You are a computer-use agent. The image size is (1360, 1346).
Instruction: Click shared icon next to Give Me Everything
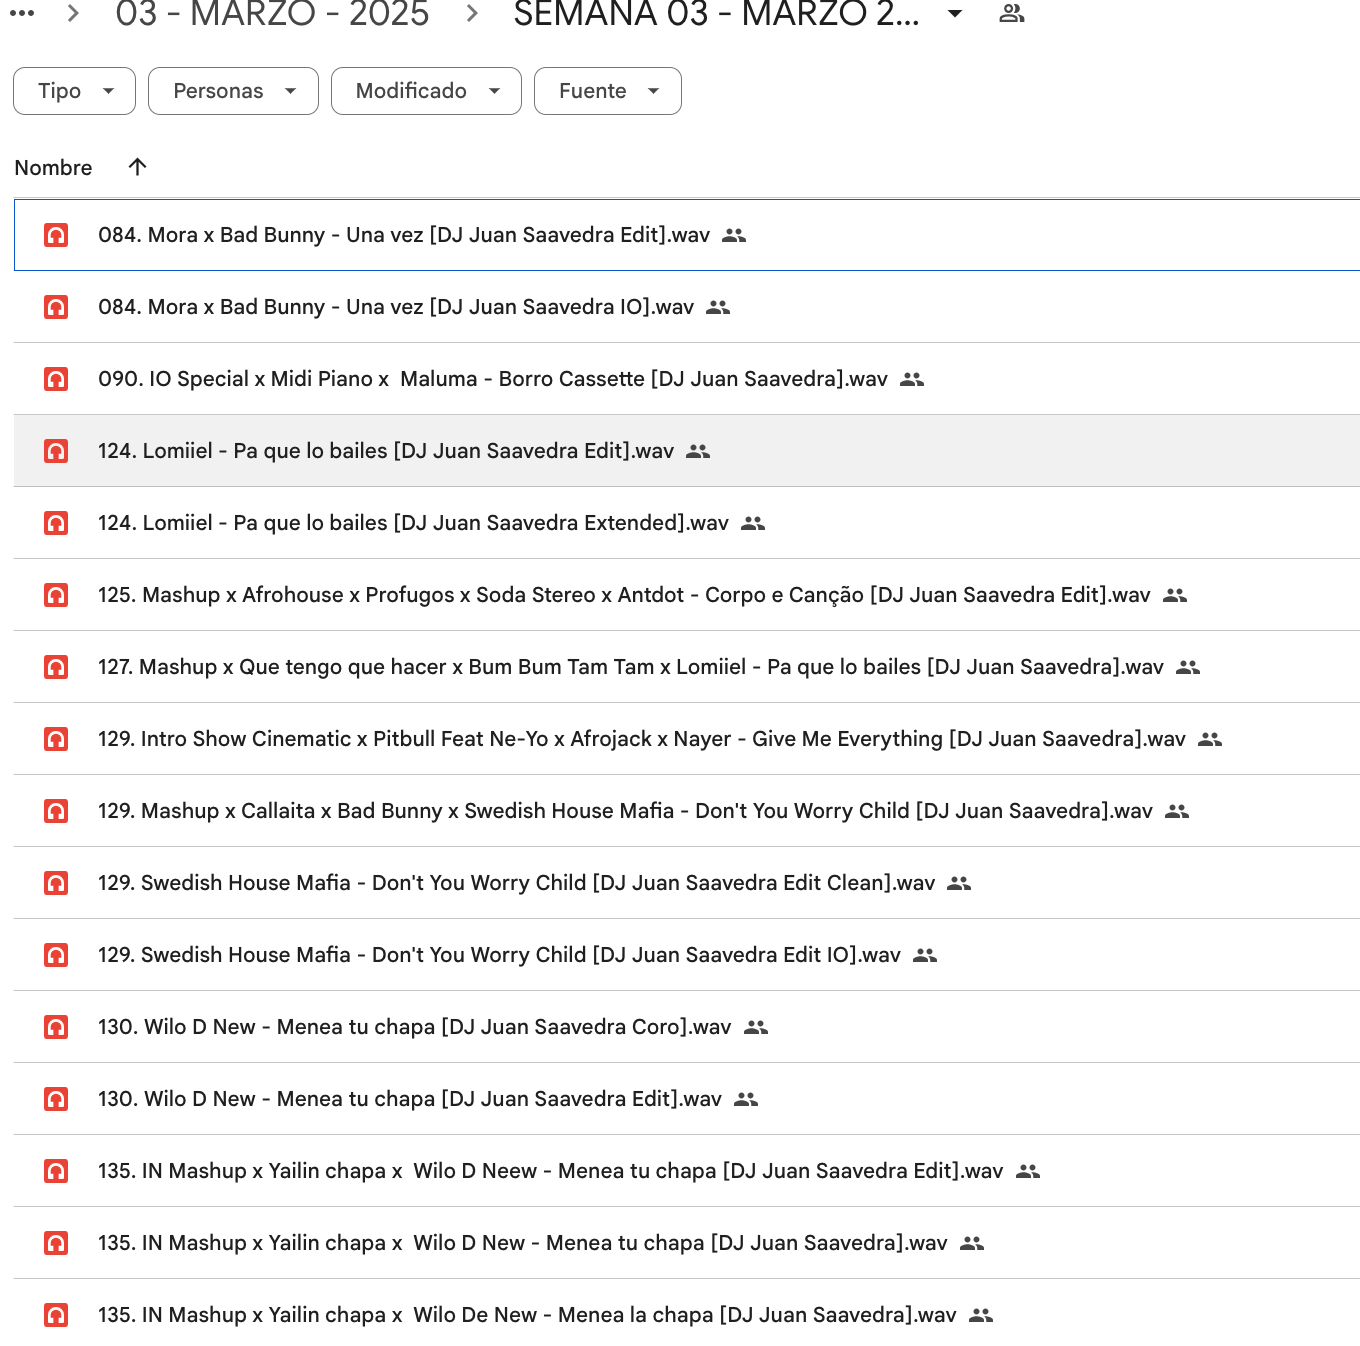coord(1210,739)
